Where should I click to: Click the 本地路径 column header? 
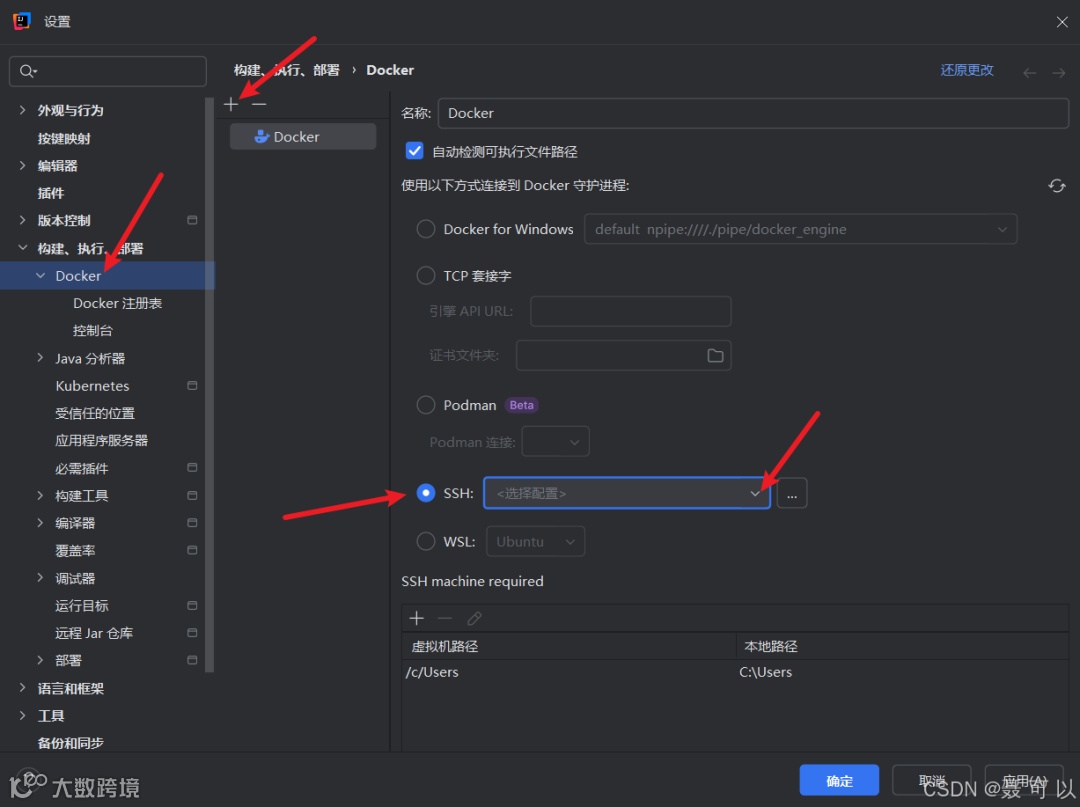[771, 646]
